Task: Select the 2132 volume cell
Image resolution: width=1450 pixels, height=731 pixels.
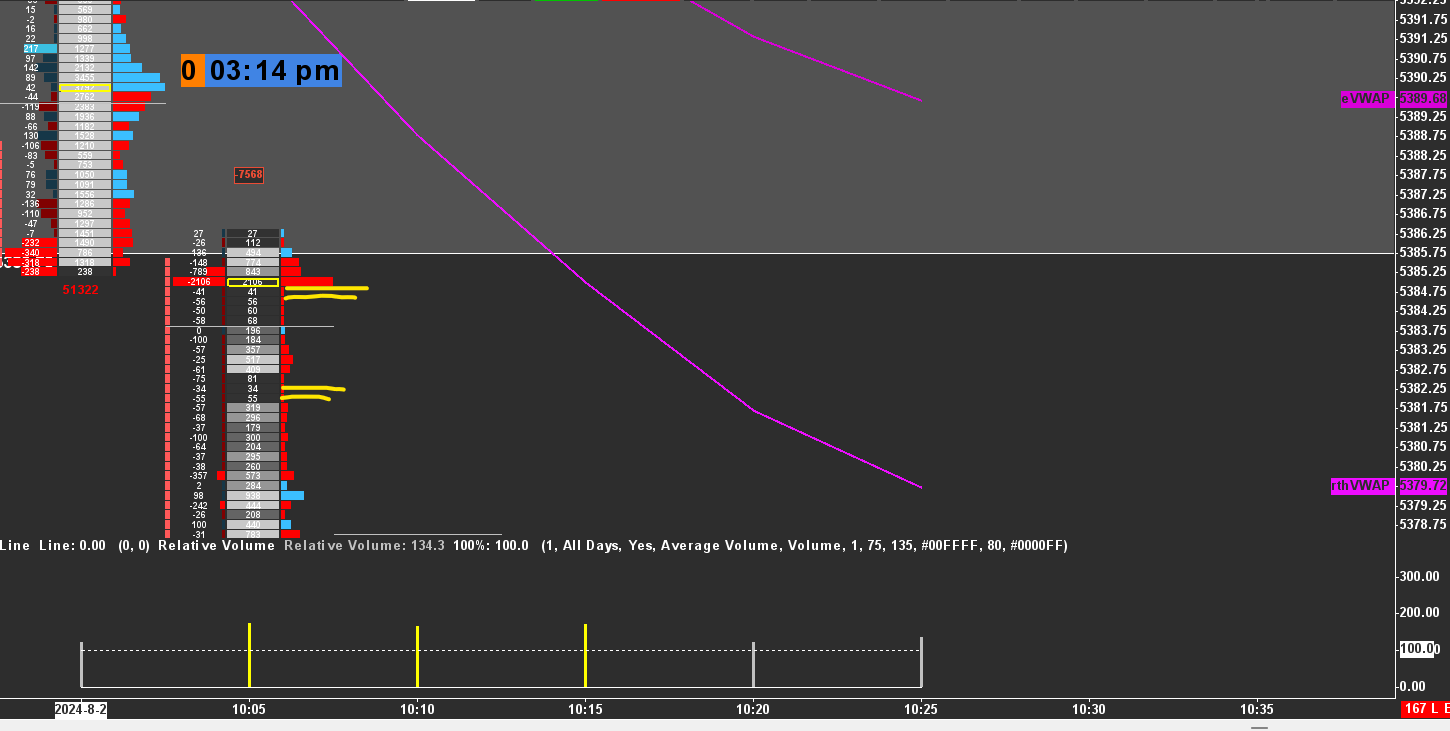Action: pyautogui.click(x=85, y=68)
